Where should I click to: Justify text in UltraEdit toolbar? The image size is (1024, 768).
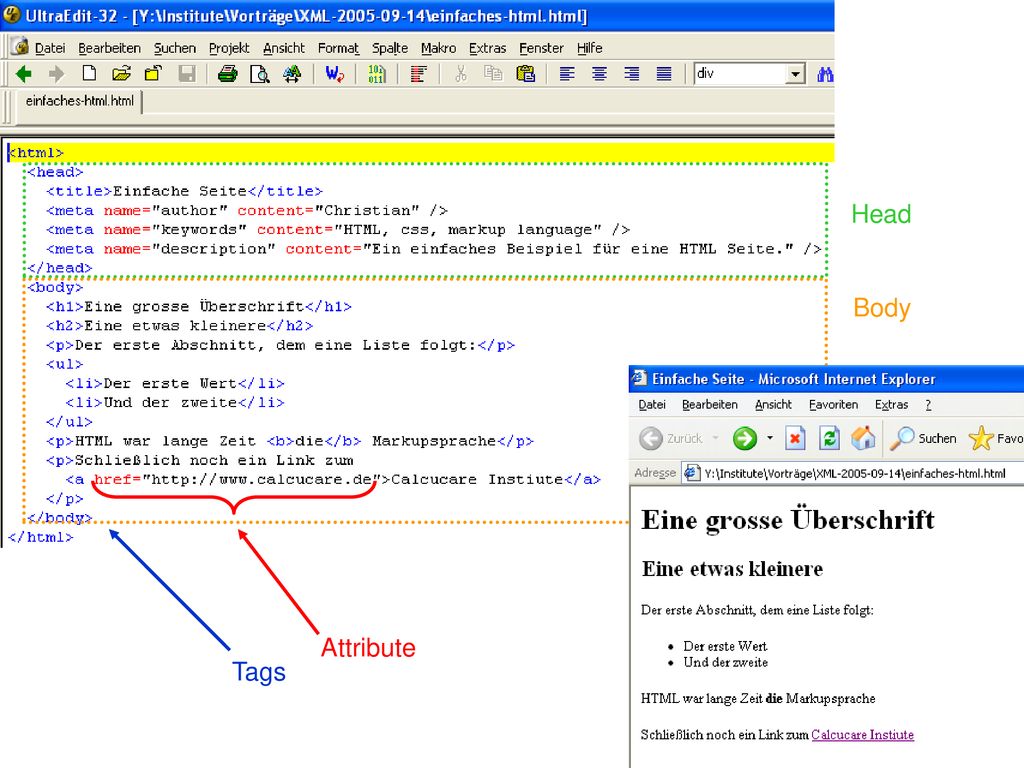664,74
